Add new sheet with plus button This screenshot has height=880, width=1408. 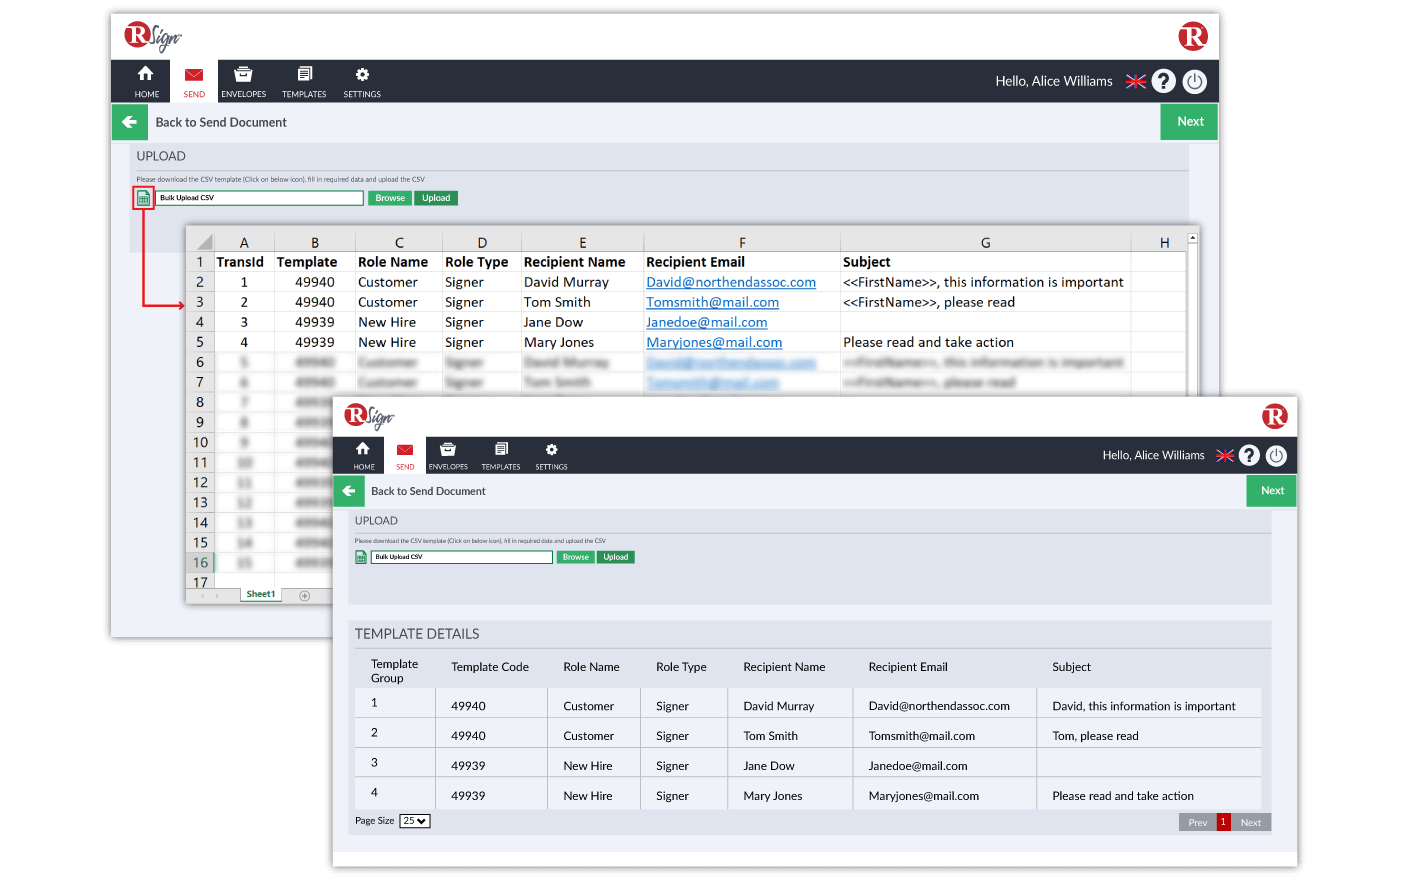tap(305, 596)
